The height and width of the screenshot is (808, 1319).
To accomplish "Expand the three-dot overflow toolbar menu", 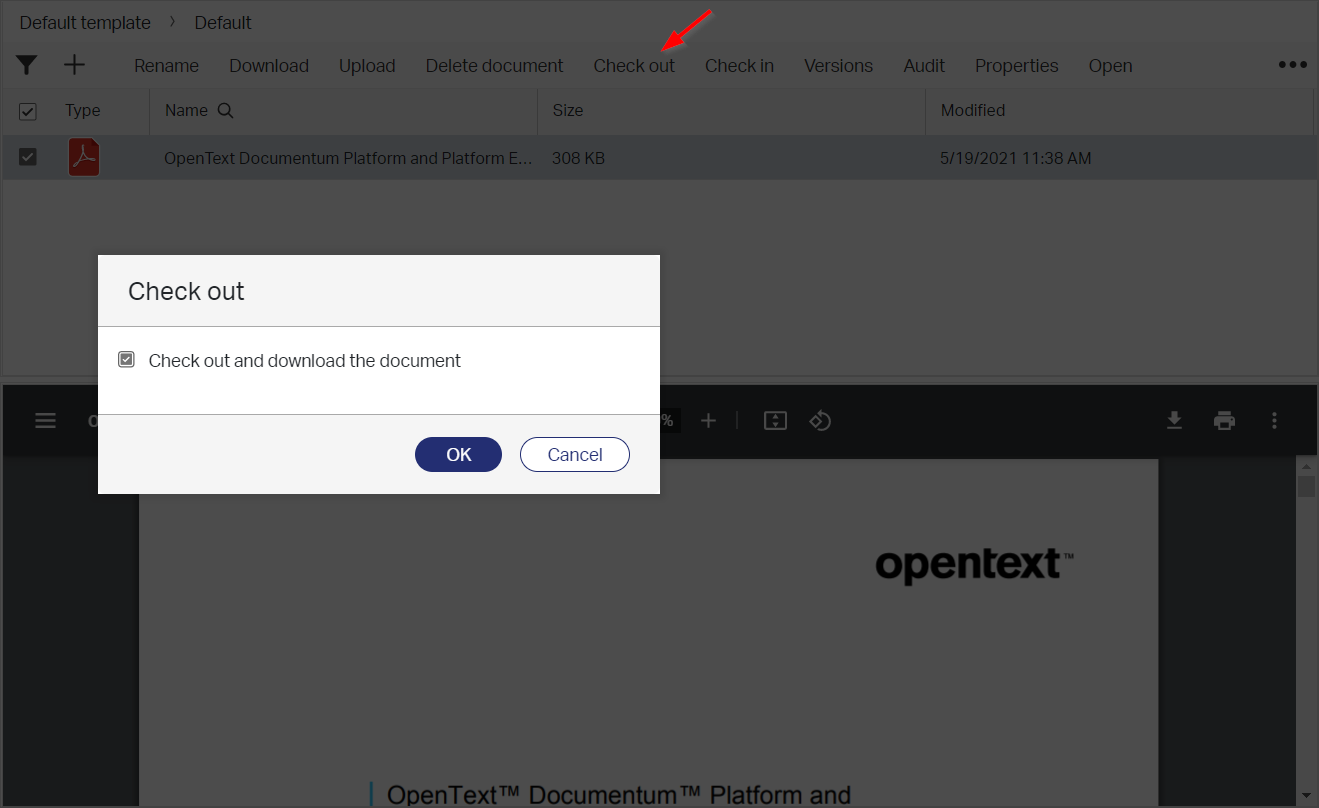I will (x=1292, y=65).
